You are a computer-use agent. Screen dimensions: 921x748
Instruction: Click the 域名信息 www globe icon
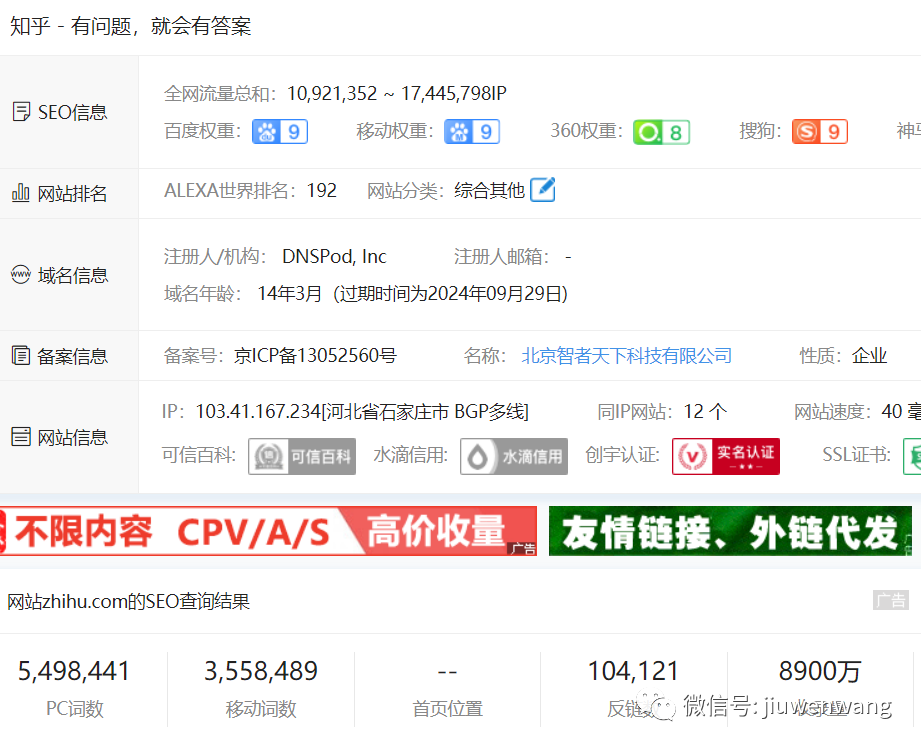(x=21, y=274)
